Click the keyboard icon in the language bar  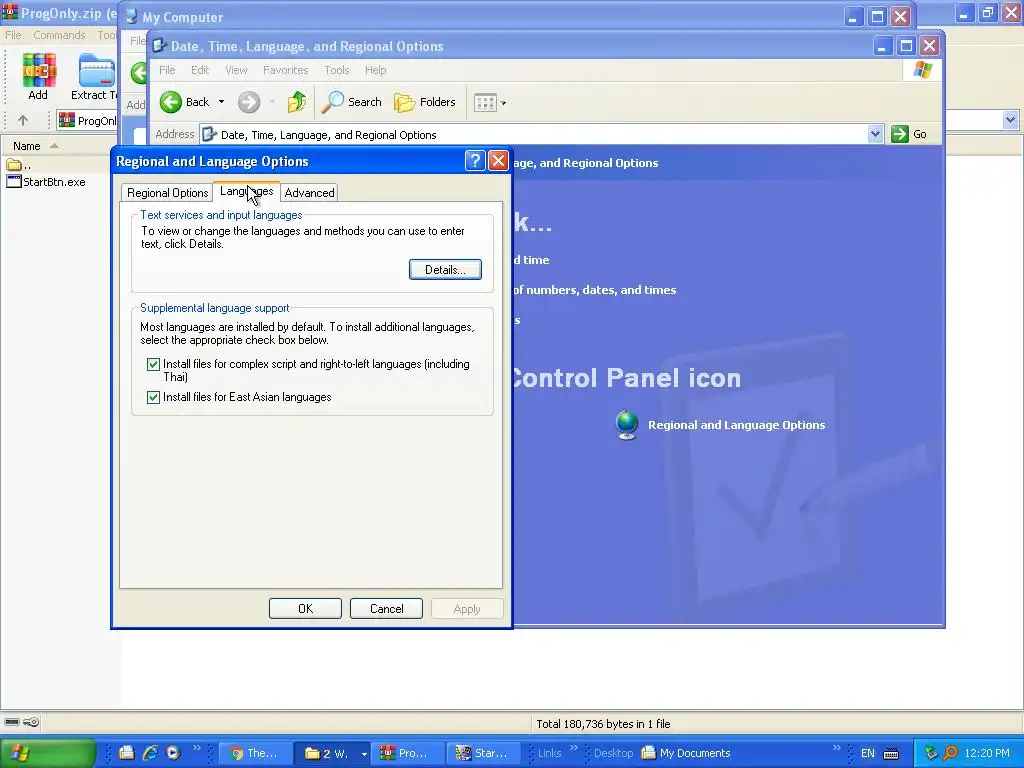click(891, 754)
